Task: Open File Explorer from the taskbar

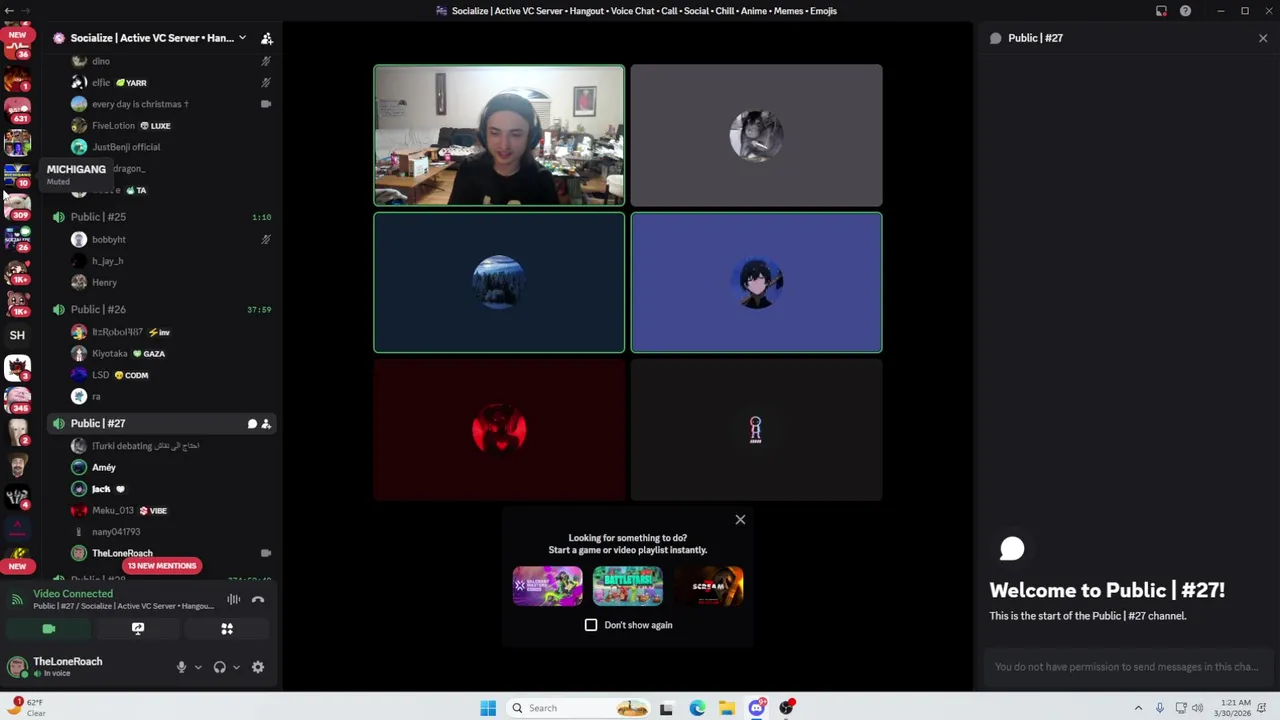Action: click(727, 708)
